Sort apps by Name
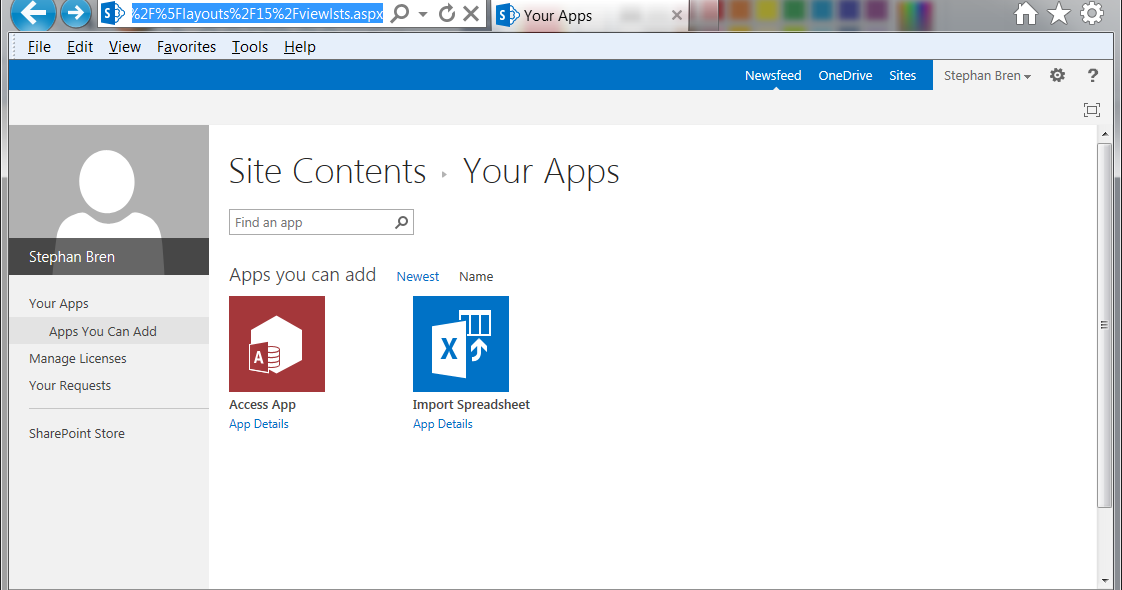The height and width of the screenshot is (590, 1122). [476, 277]
